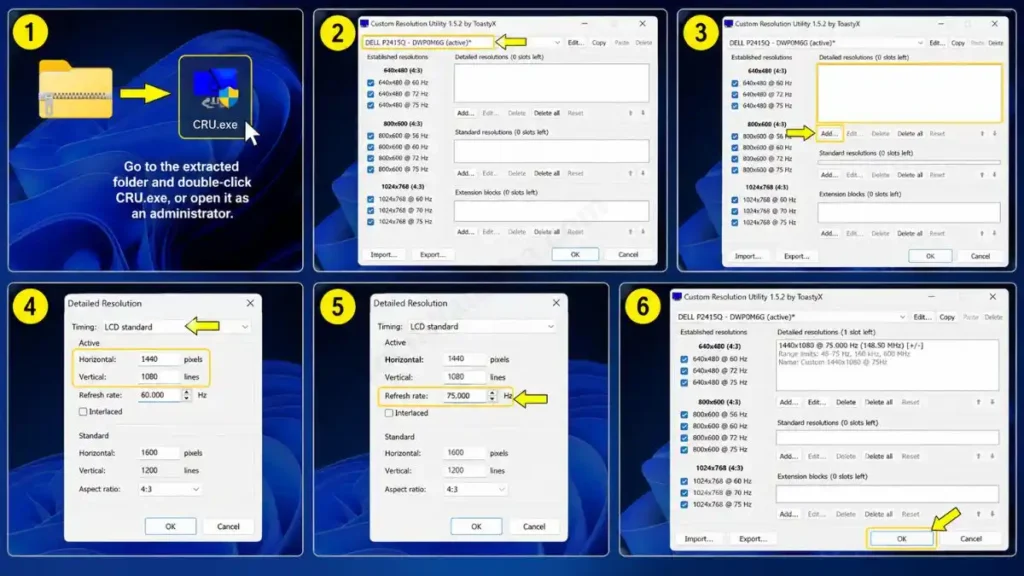This screenshot has width=1024, height=576.
Task: Click OK in the step 3 window
Action: tap(930, 256)
